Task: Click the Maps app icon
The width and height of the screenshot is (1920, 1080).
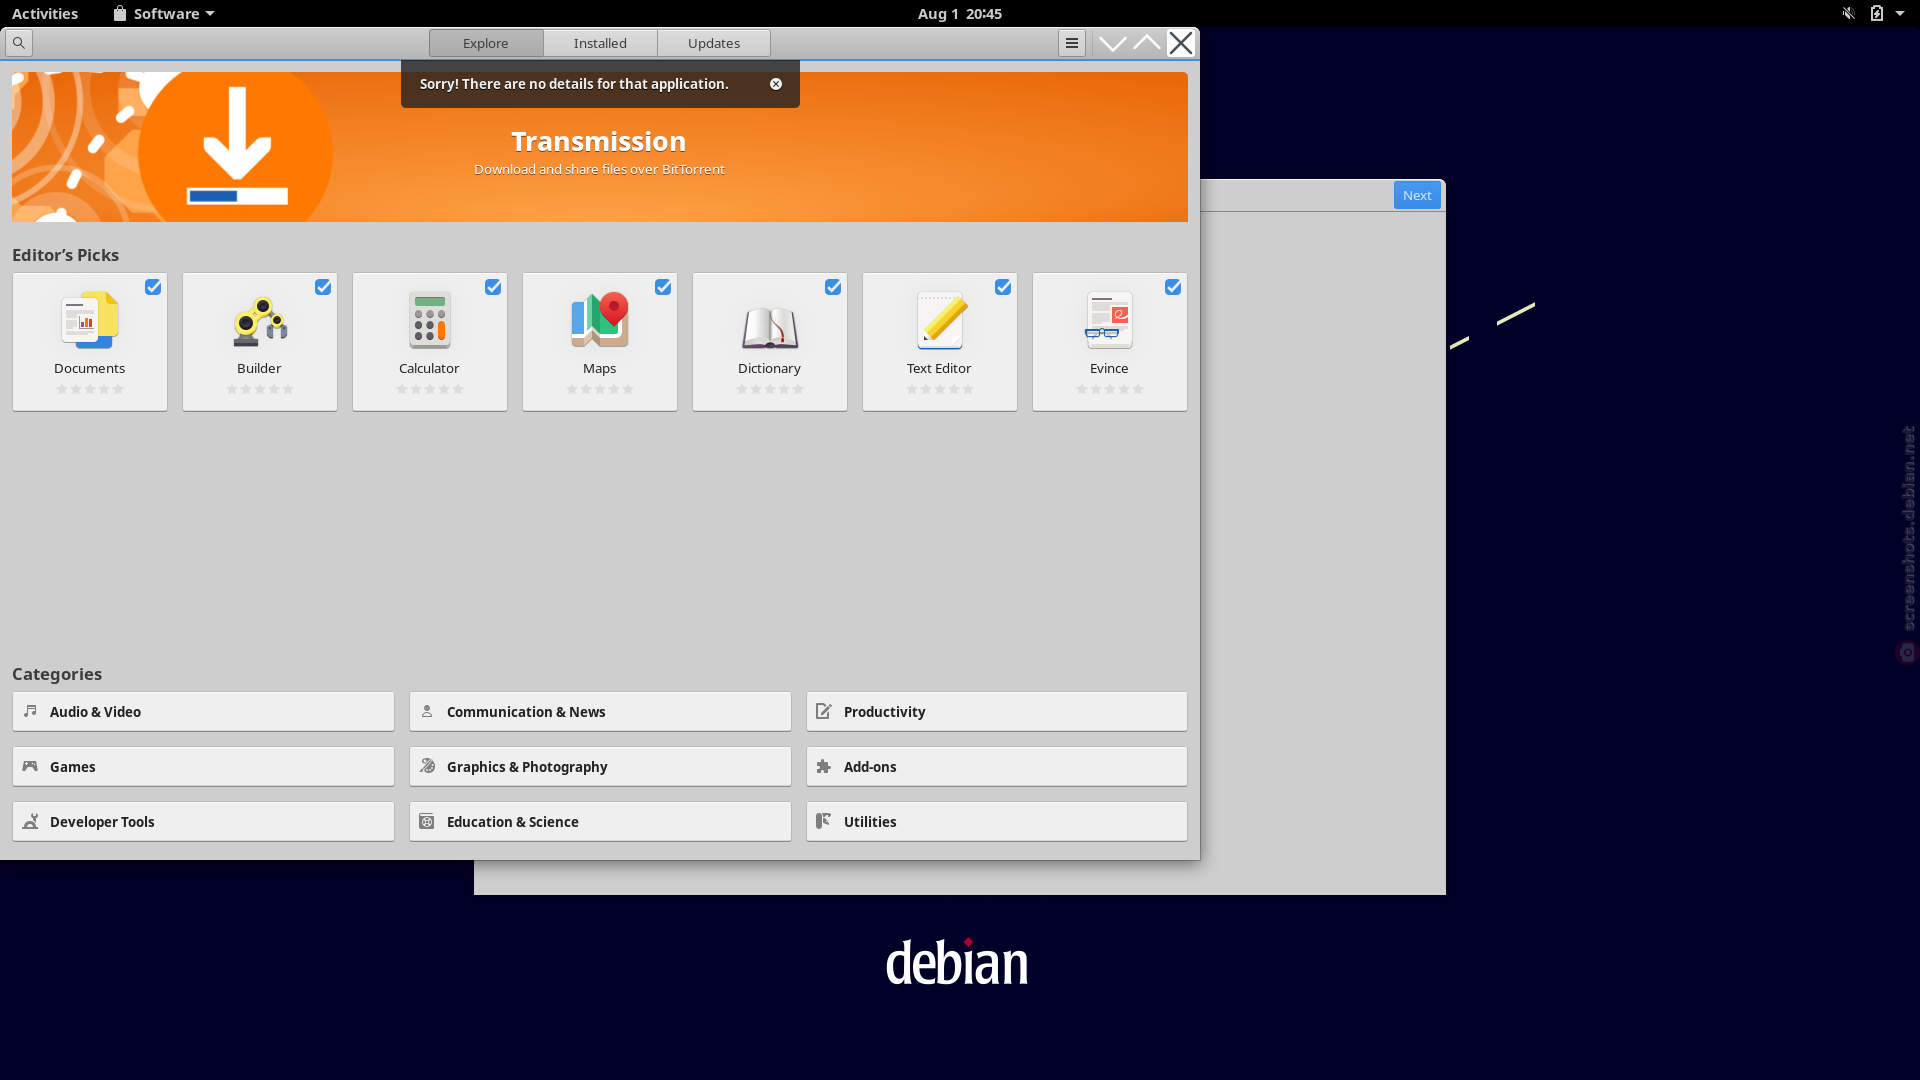Action: [600, 320]
